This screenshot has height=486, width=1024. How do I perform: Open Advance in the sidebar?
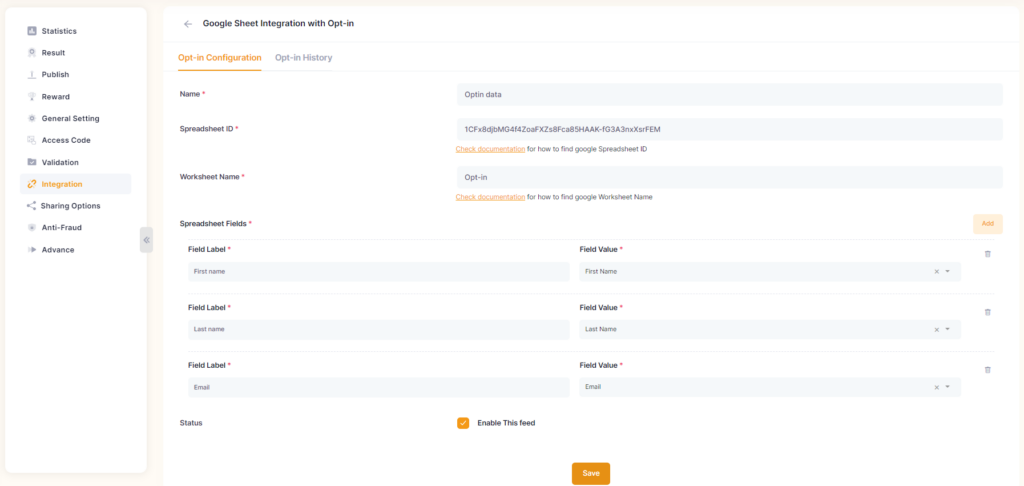coord(58,250)
